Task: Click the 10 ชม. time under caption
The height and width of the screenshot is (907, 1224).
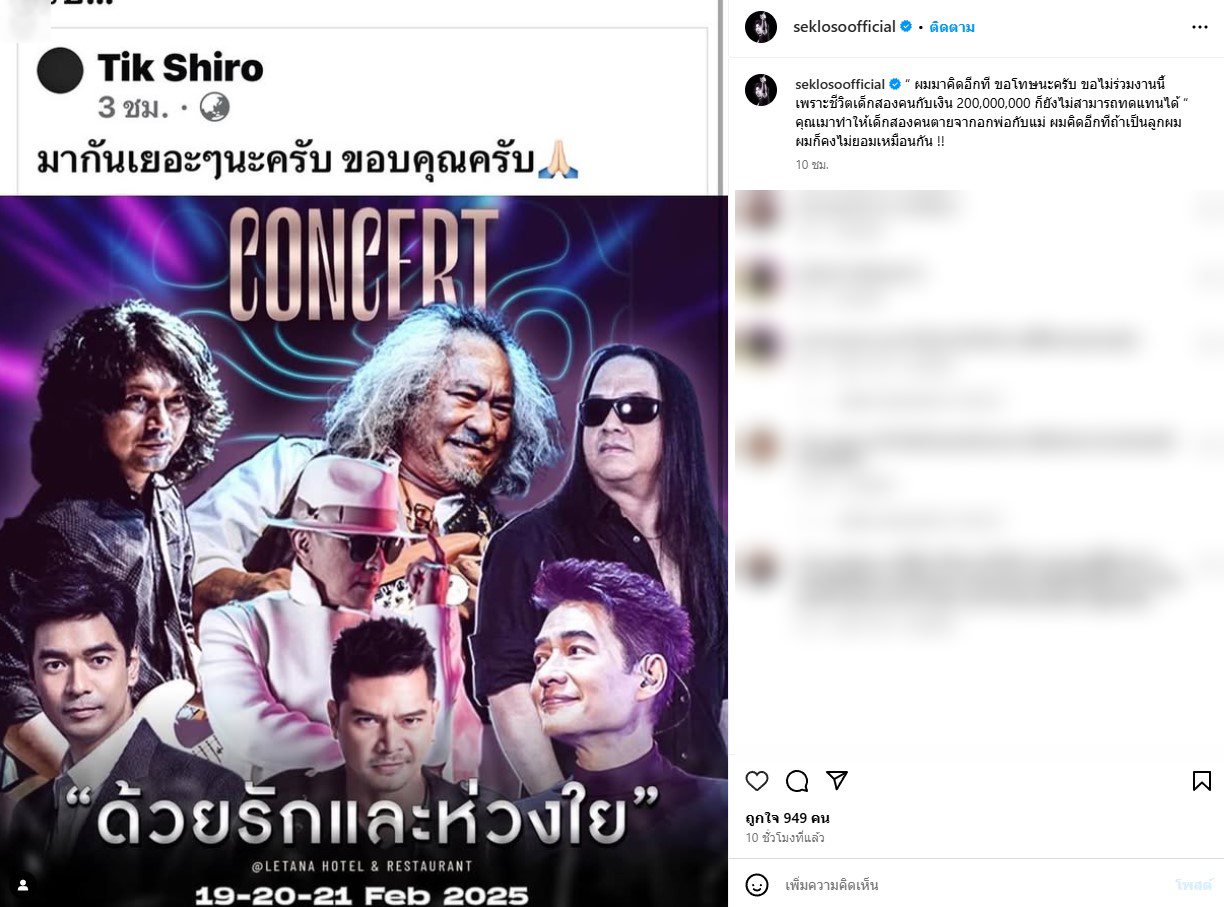Action: pyautogui.click(x=812, y=164)
